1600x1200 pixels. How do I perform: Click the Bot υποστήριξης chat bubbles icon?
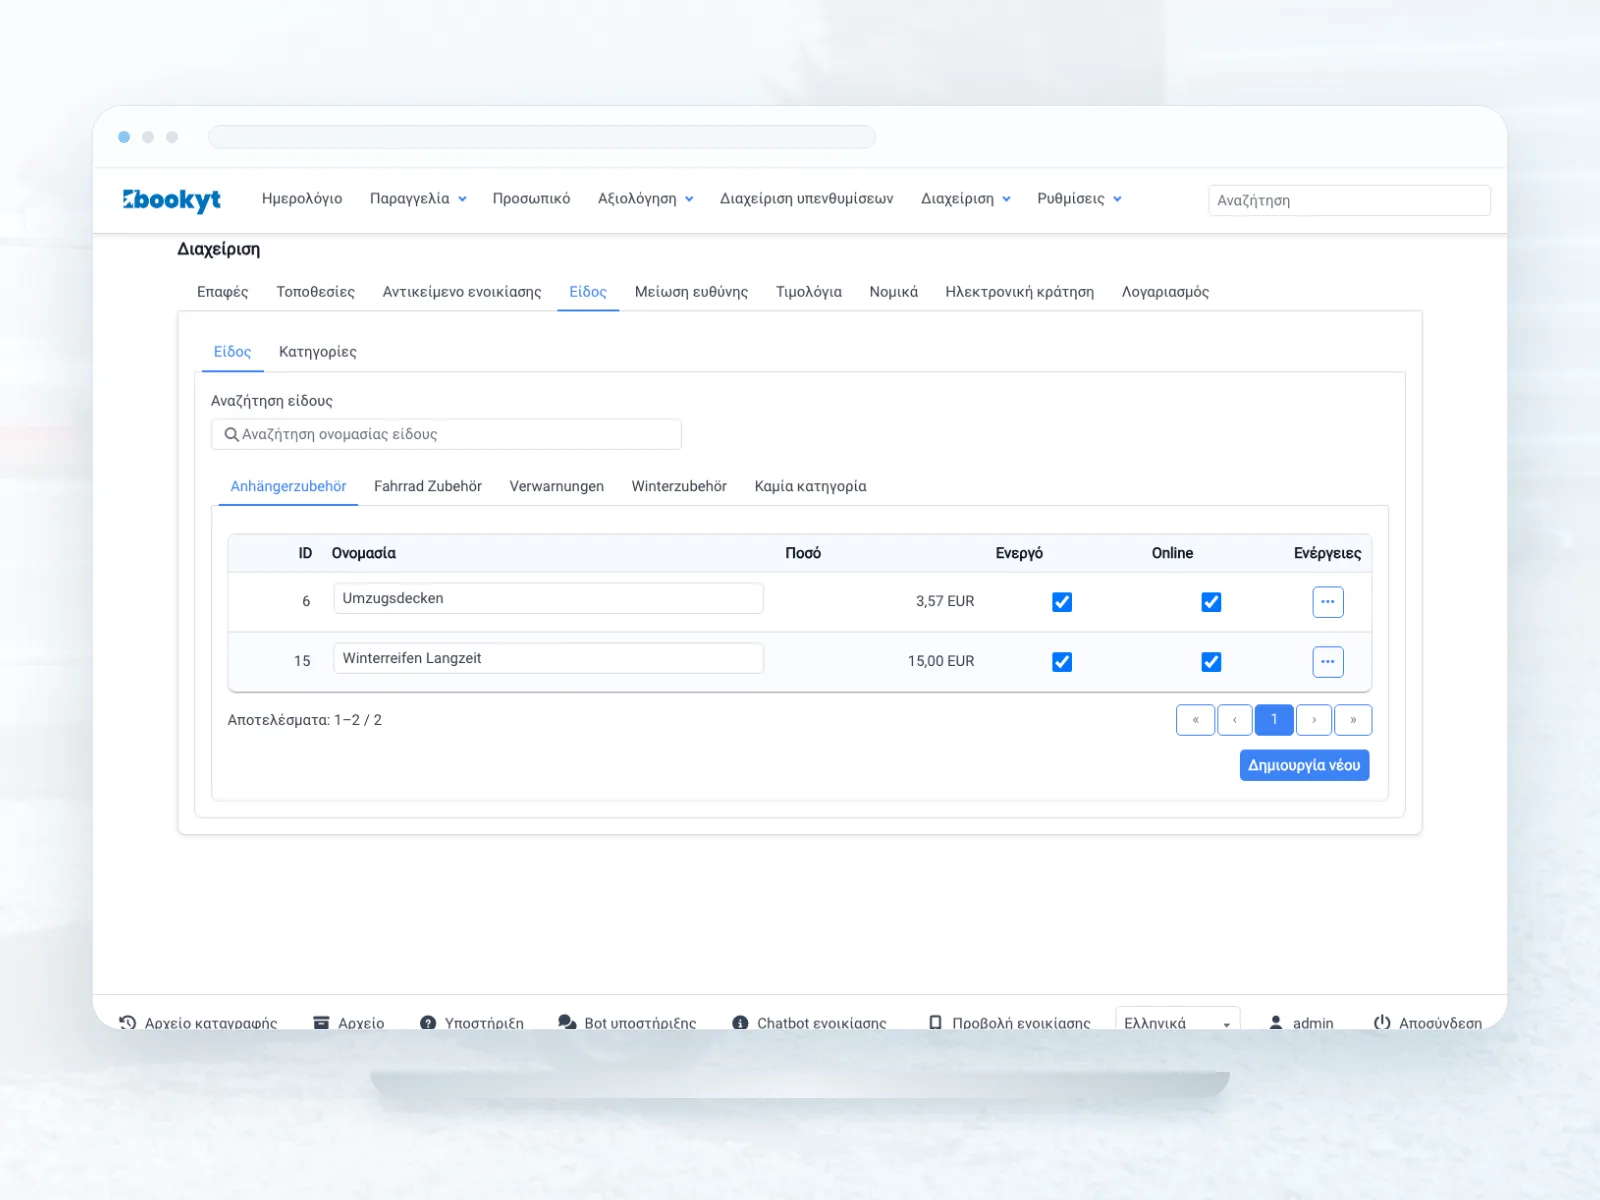point(567,1022)
